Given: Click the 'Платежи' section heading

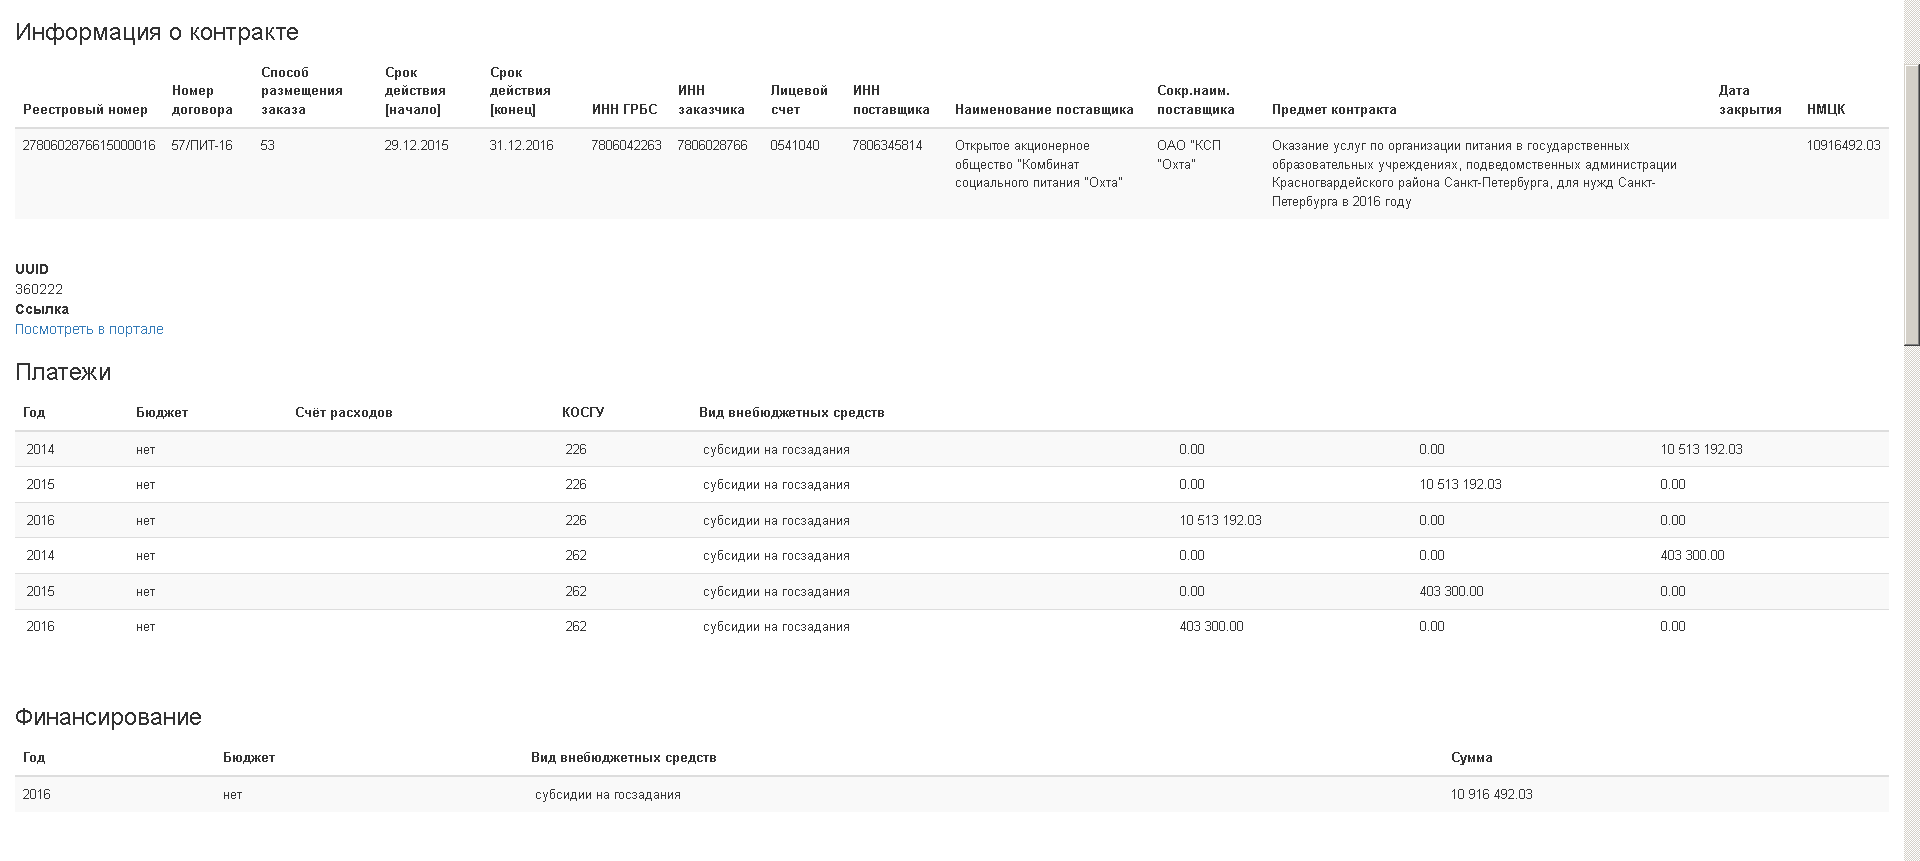Looking at the screenshot, I should tap(63, 372).
